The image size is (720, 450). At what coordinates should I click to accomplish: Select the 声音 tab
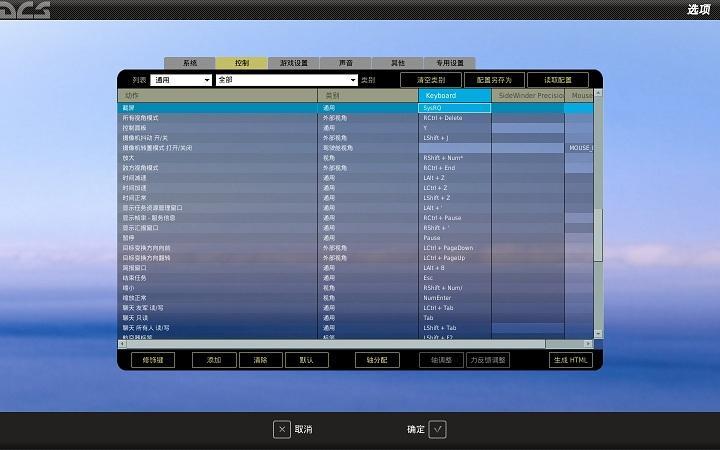345,63
